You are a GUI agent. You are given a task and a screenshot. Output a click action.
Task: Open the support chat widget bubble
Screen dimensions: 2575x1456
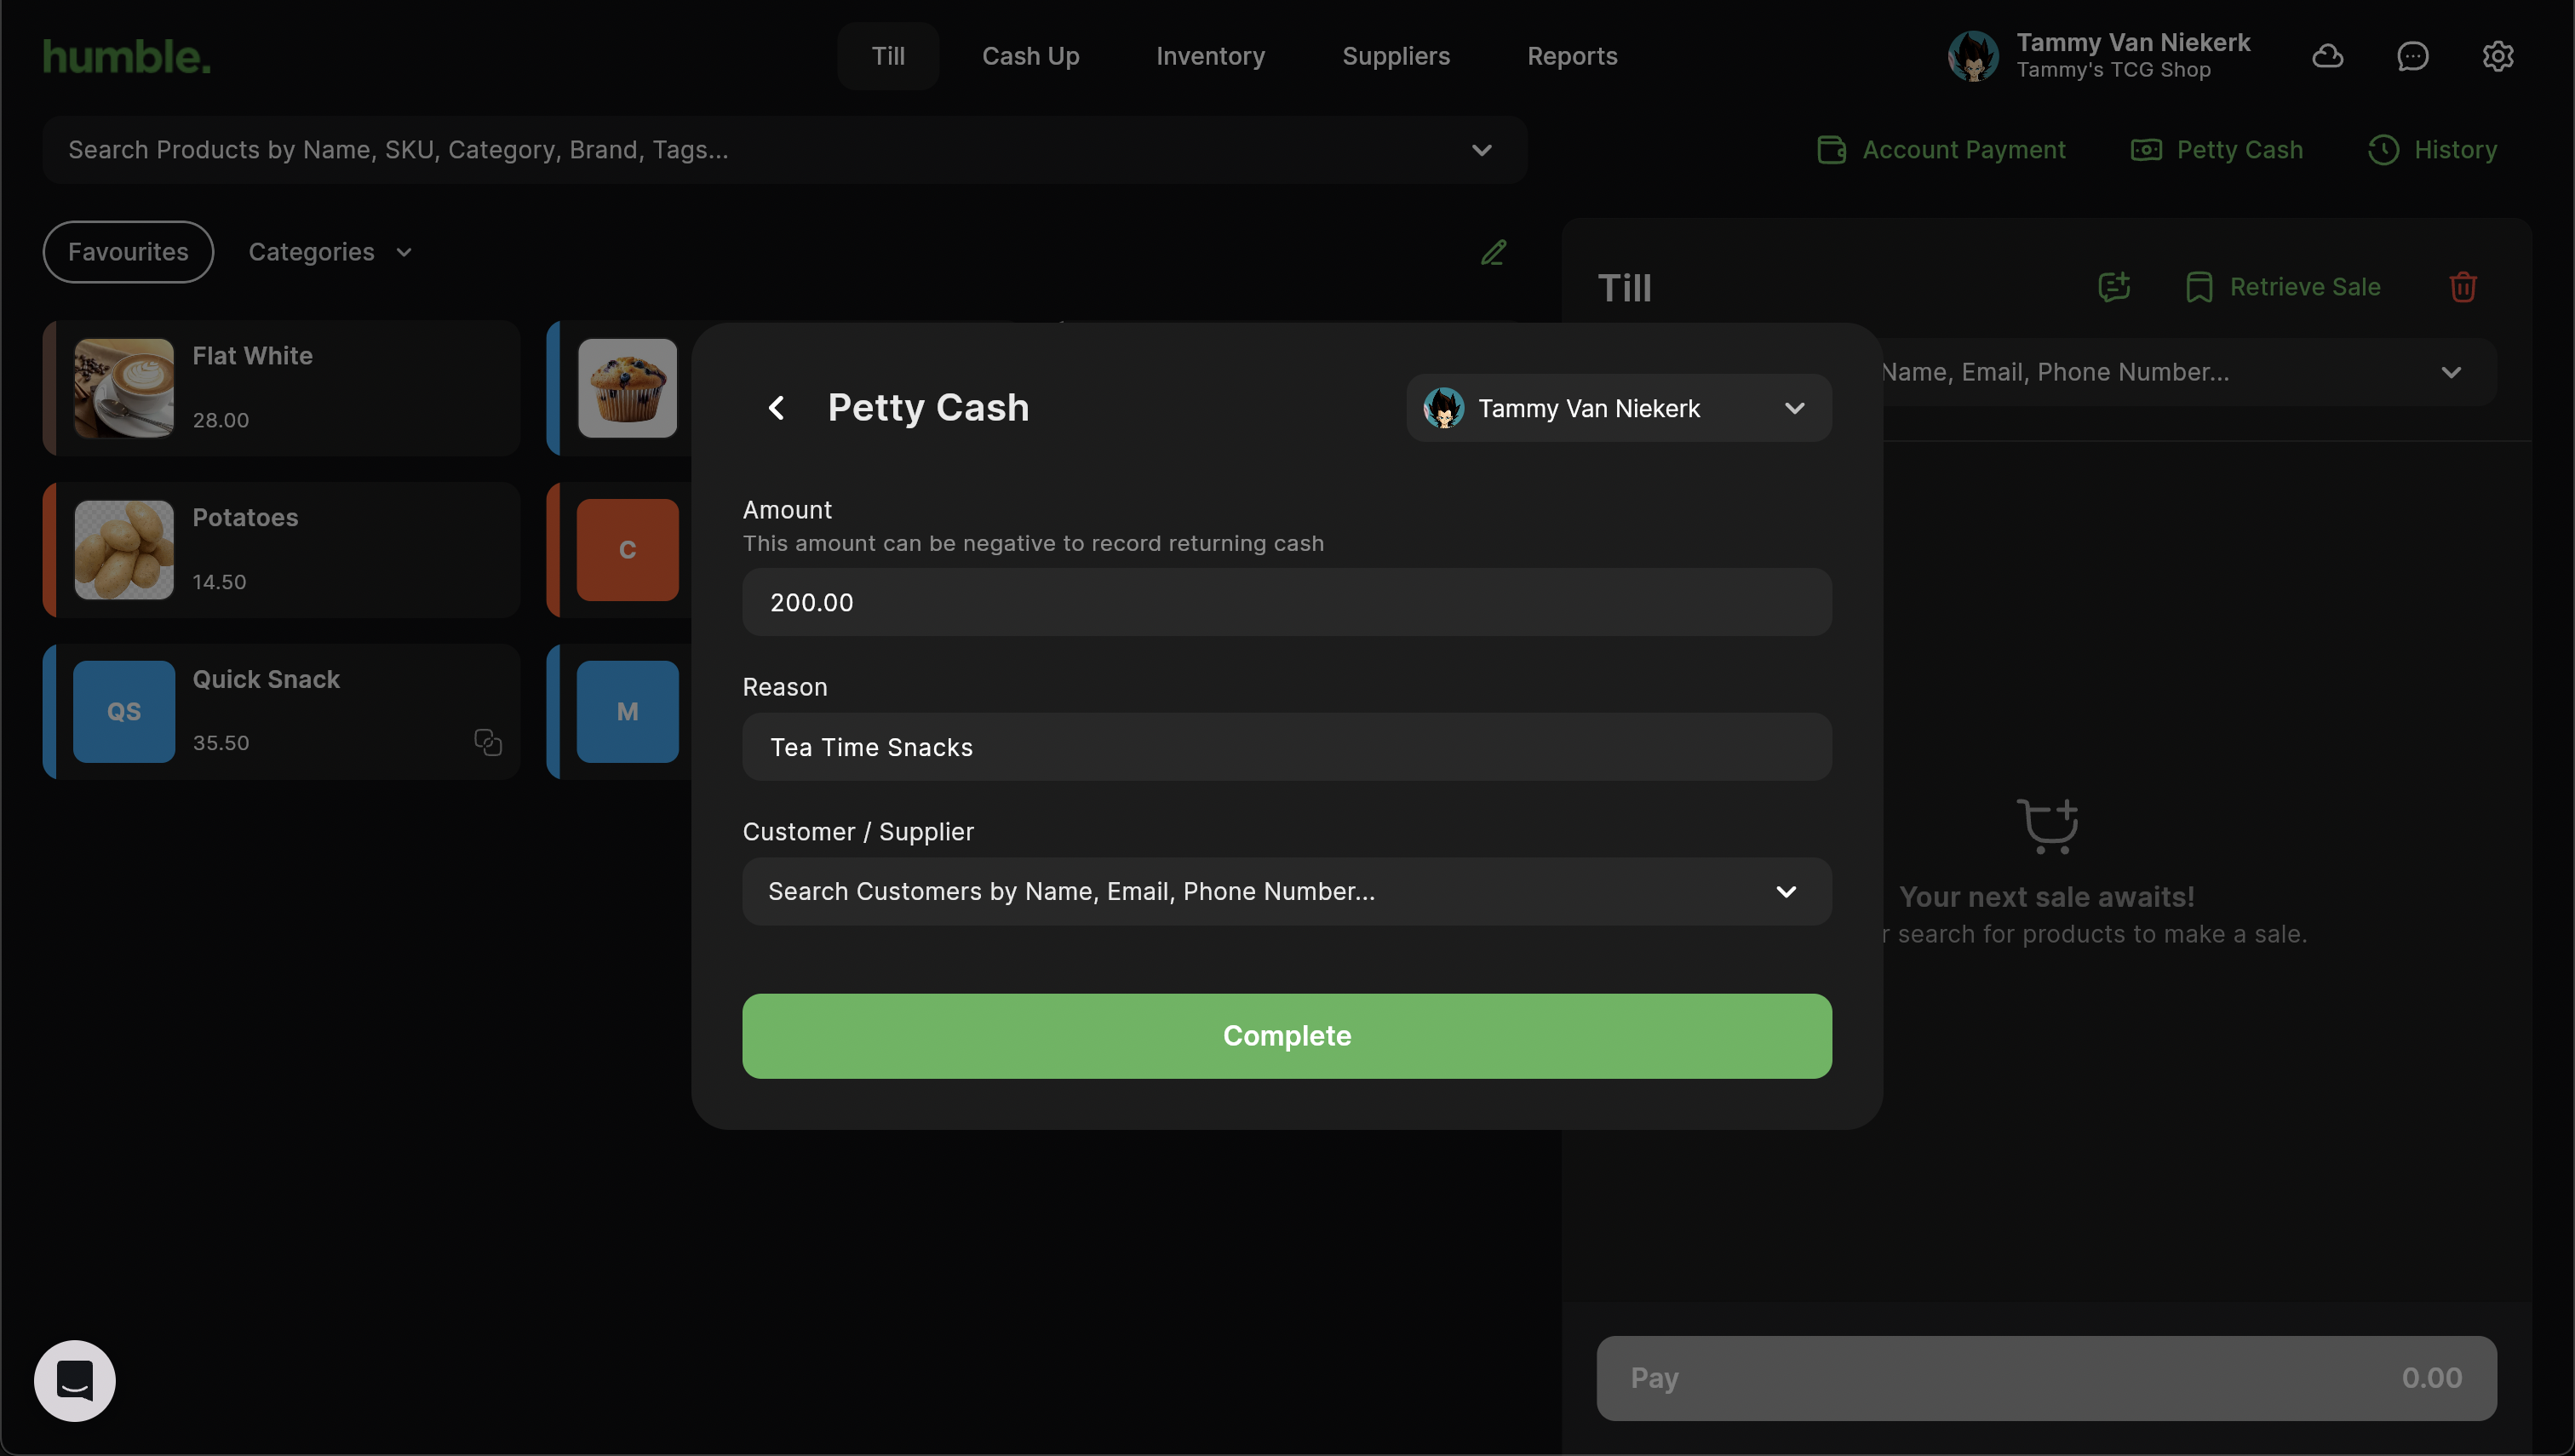click(75, 1380)
